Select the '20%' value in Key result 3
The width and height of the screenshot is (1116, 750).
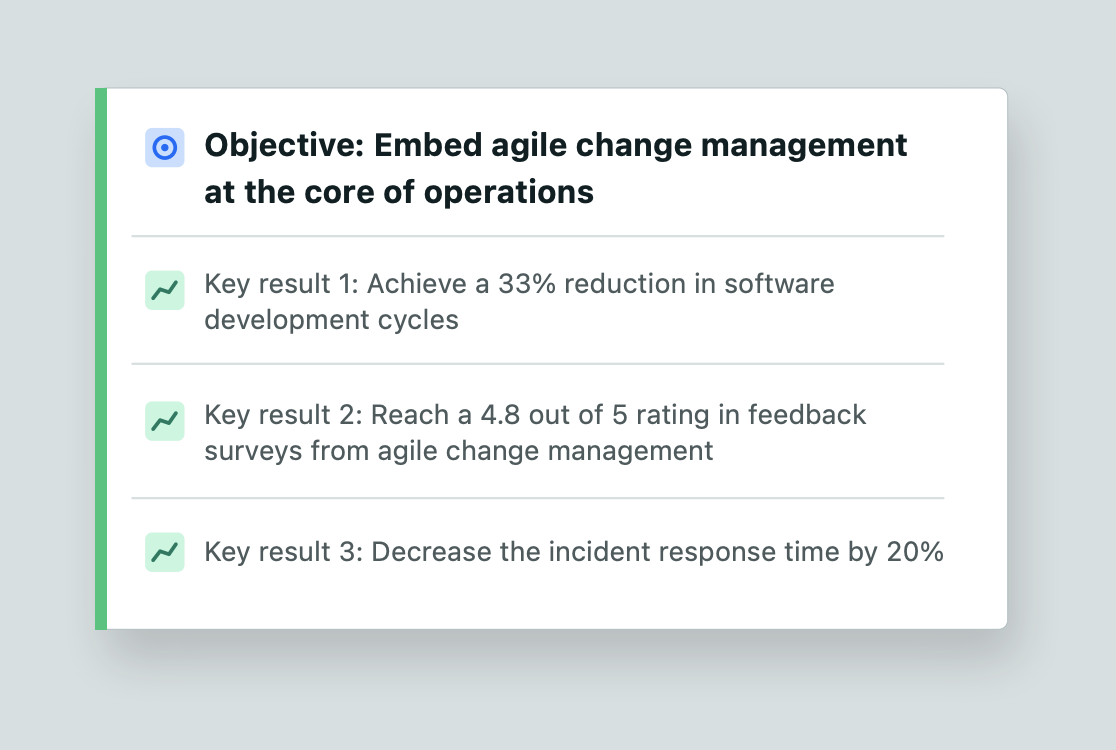coord(915,552)
